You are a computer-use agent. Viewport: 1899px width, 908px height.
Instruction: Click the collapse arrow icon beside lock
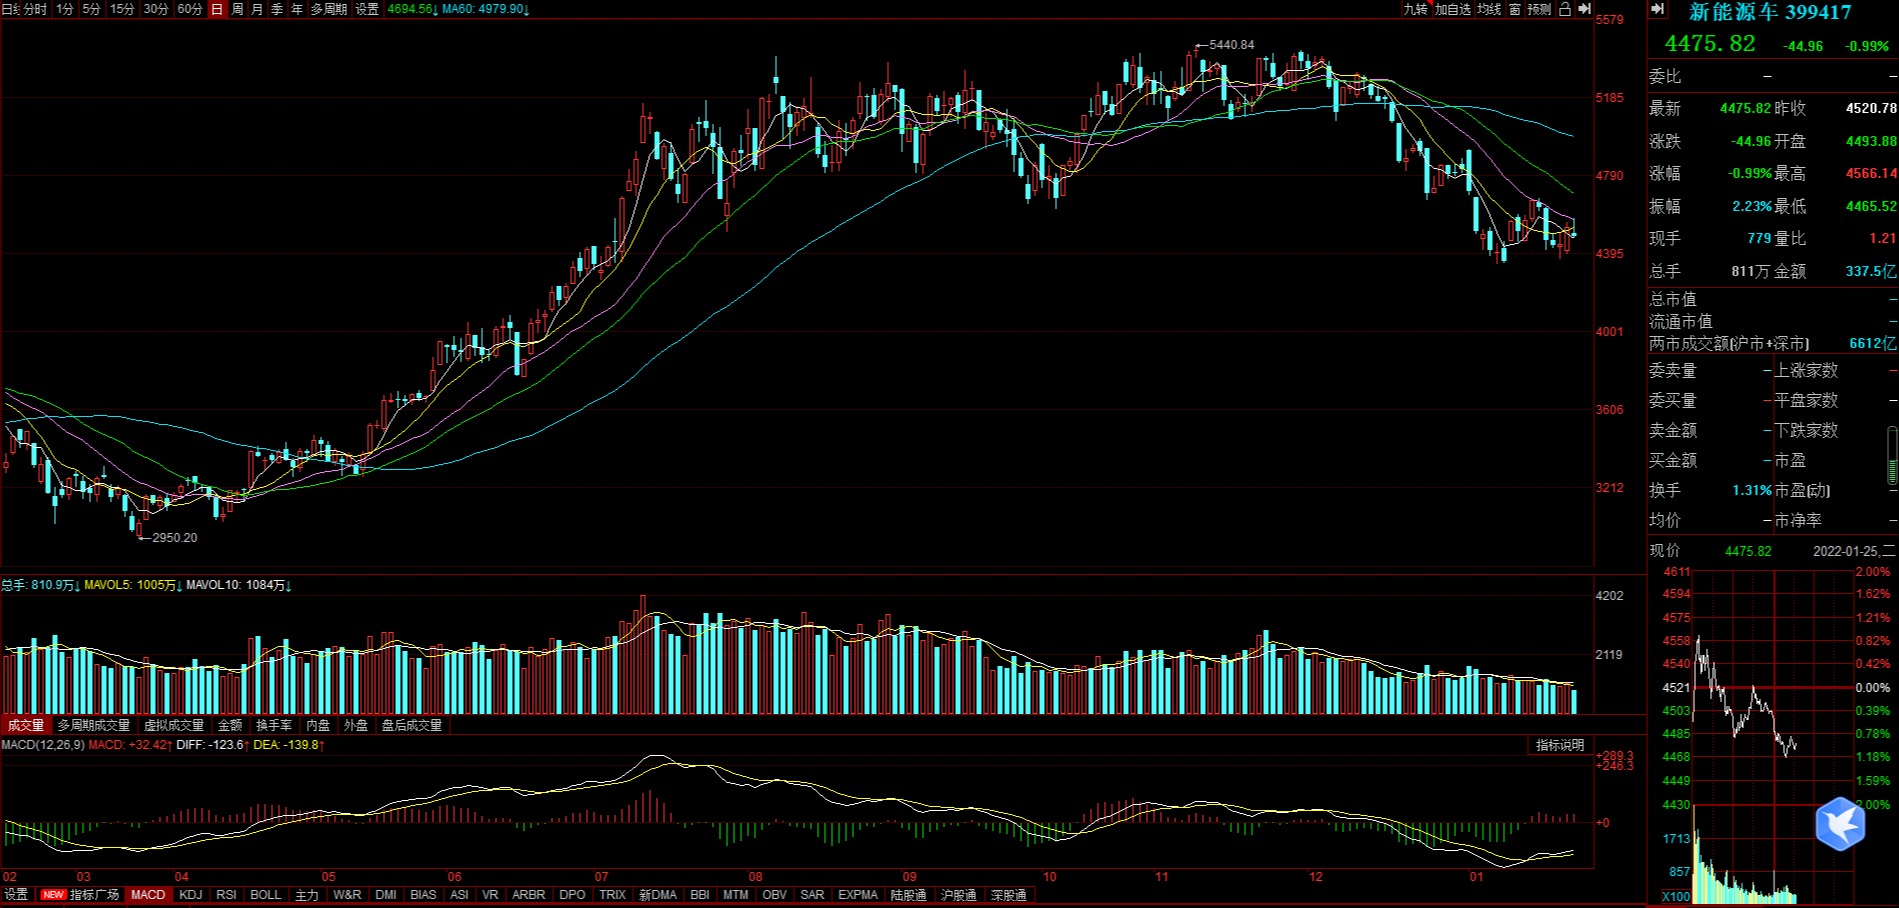(x=1584, y=9)
